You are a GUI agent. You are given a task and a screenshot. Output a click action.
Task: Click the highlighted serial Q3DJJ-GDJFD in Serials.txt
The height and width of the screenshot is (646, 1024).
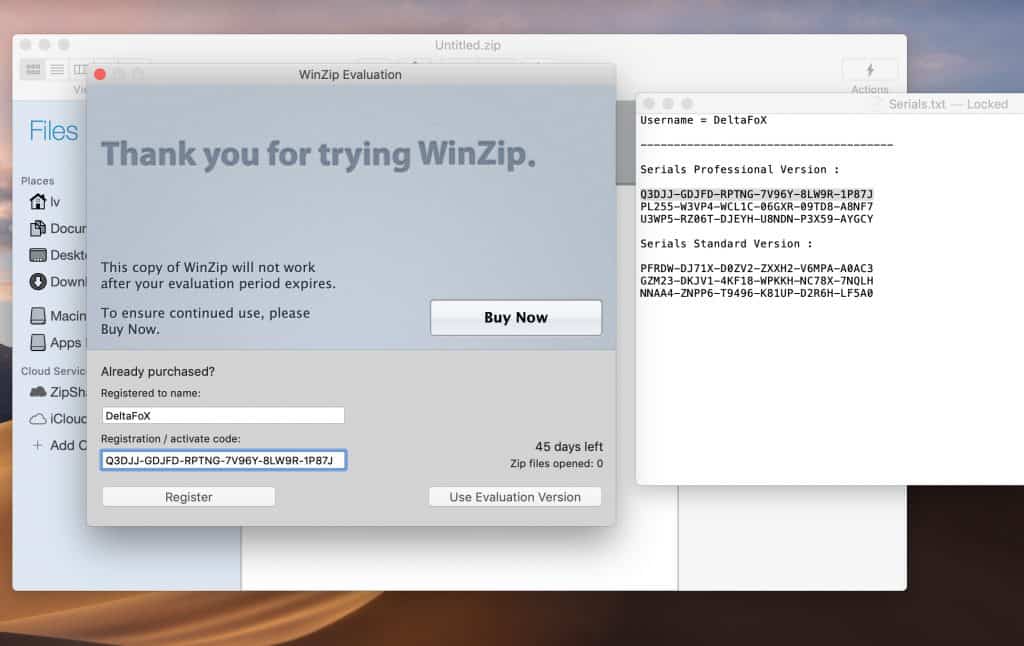(756, 194)
